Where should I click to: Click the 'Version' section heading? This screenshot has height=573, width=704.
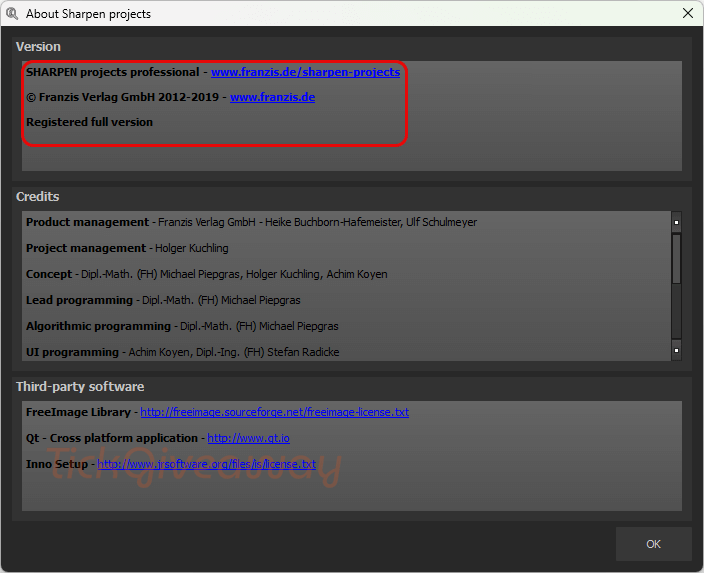tap(38, 47)
